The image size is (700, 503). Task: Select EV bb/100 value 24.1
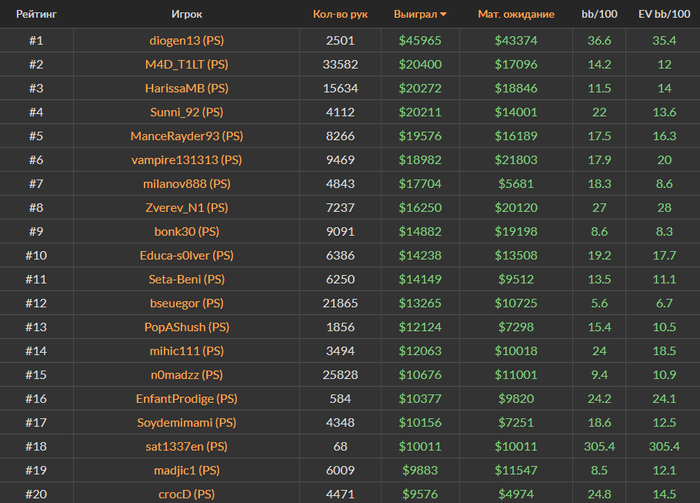tap(664, 399)
